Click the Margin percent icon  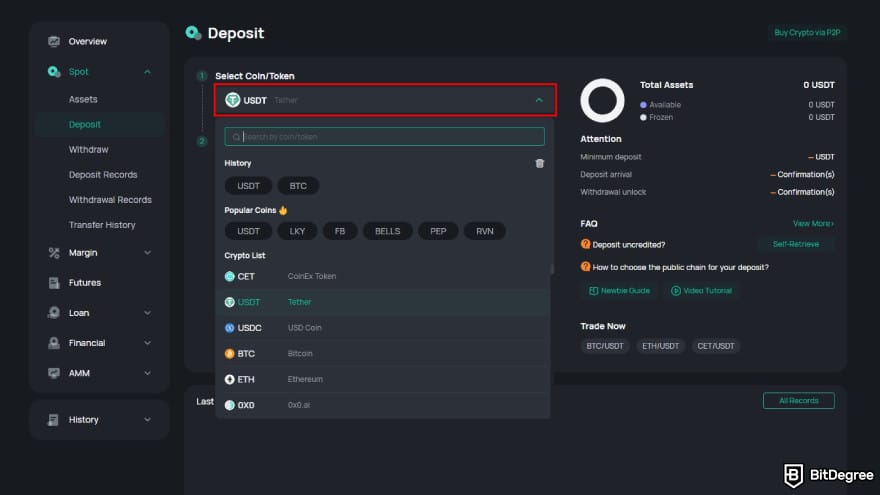point(54,253)
